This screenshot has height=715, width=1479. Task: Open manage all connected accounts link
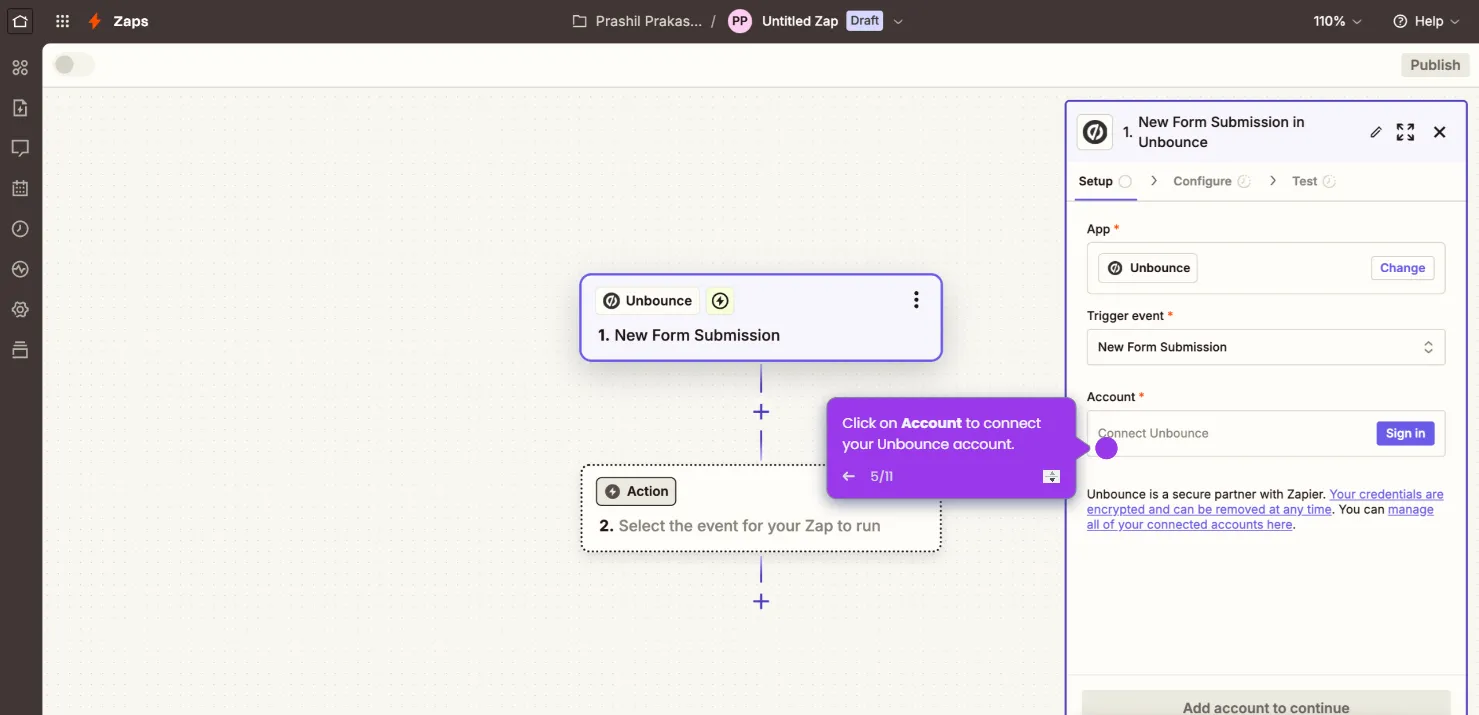pyautogui.click(x=1260, y=517)
